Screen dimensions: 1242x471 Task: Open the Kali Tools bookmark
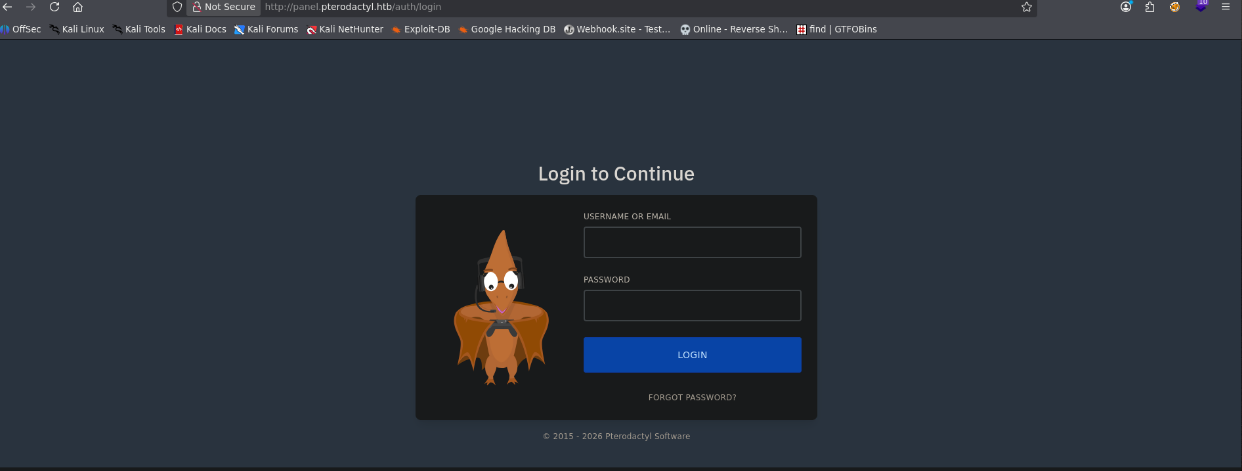coord(139,29)
